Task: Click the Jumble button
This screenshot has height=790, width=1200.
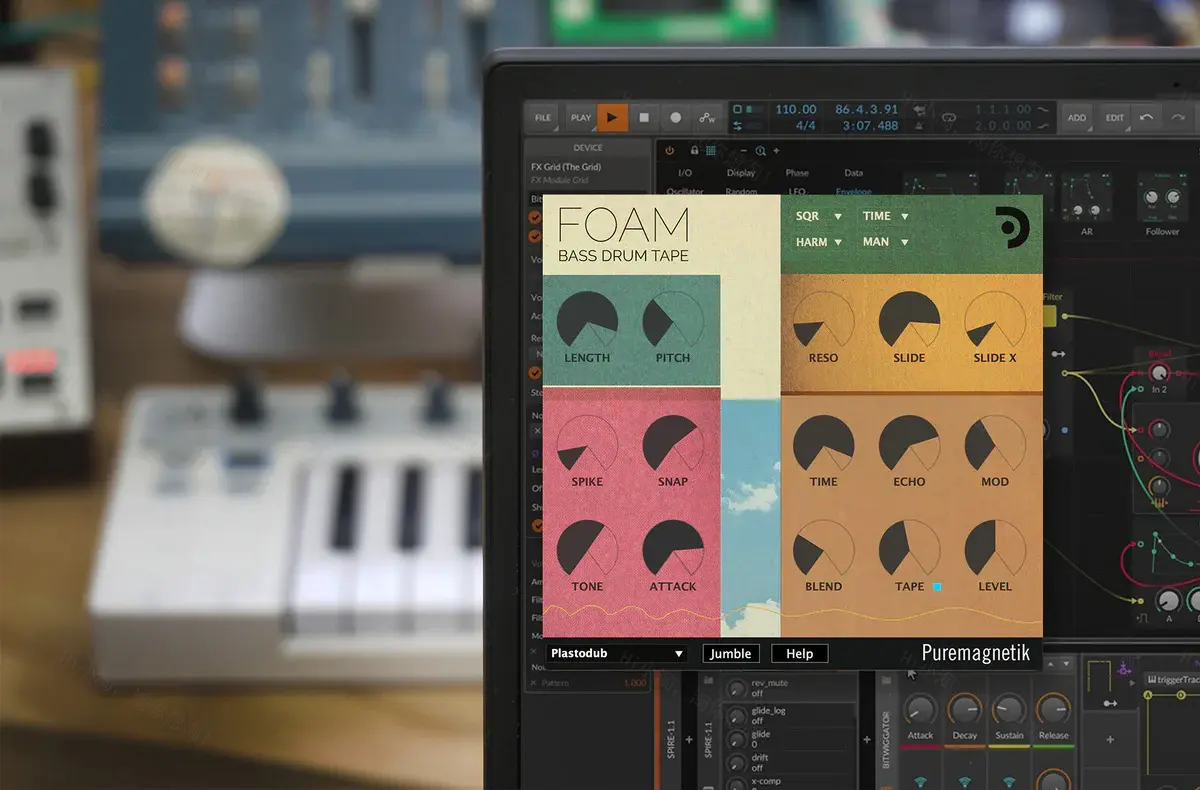Action: pyautogui.click(x=731, y=652)
